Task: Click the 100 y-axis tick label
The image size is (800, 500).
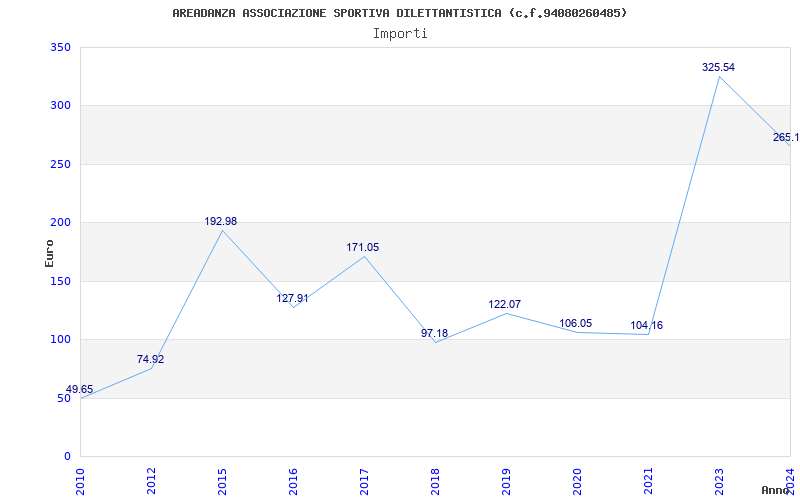Action: [x=60, y=339]
